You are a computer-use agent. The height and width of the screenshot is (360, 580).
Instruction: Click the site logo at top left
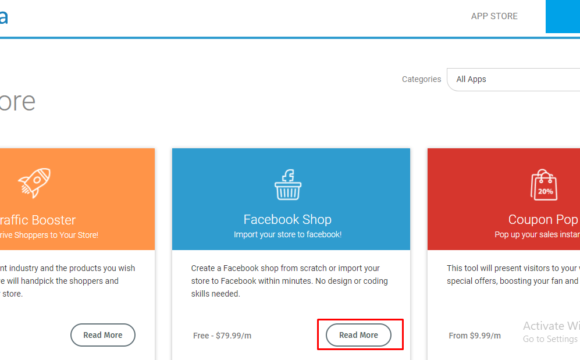(x=4, y=17)
